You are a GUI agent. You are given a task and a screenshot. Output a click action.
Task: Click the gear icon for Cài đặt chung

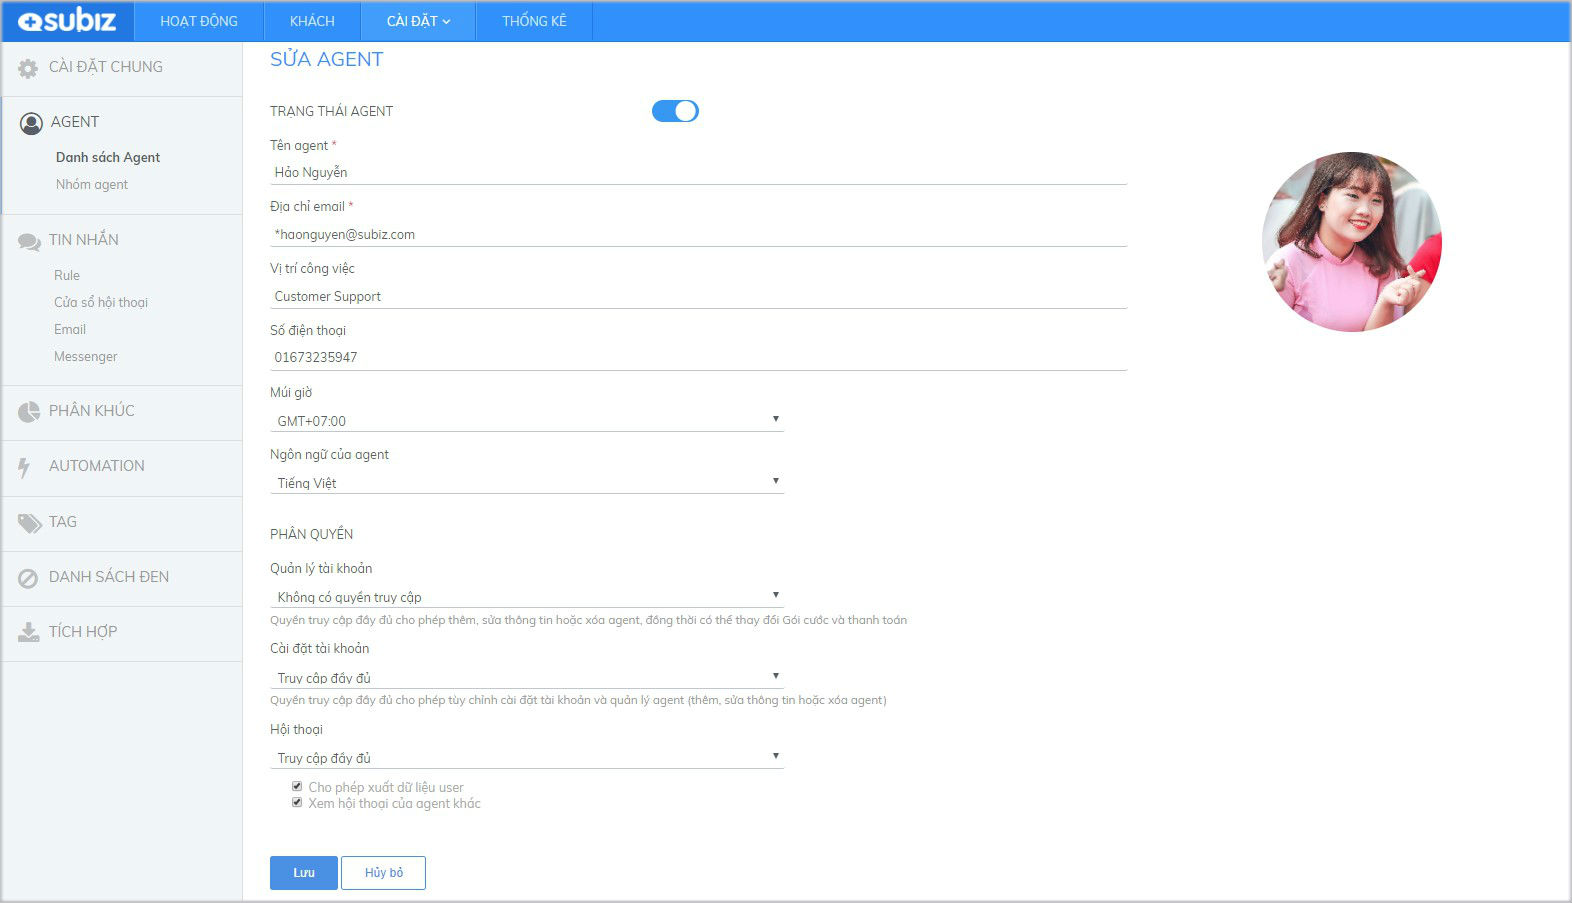click(x=28, y=68)
